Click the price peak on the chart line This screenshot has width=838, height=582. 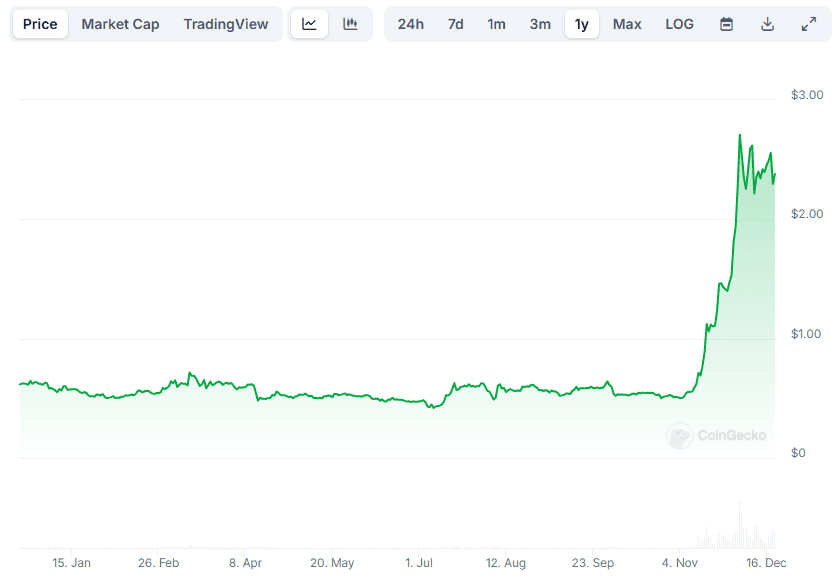coord(740,135)
